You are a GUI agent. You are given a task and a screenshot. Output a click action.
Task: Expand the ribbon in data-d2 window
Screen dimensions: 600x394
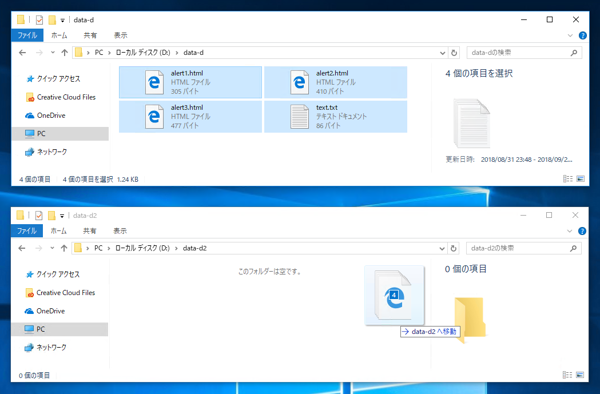click(x=569, y=231)
